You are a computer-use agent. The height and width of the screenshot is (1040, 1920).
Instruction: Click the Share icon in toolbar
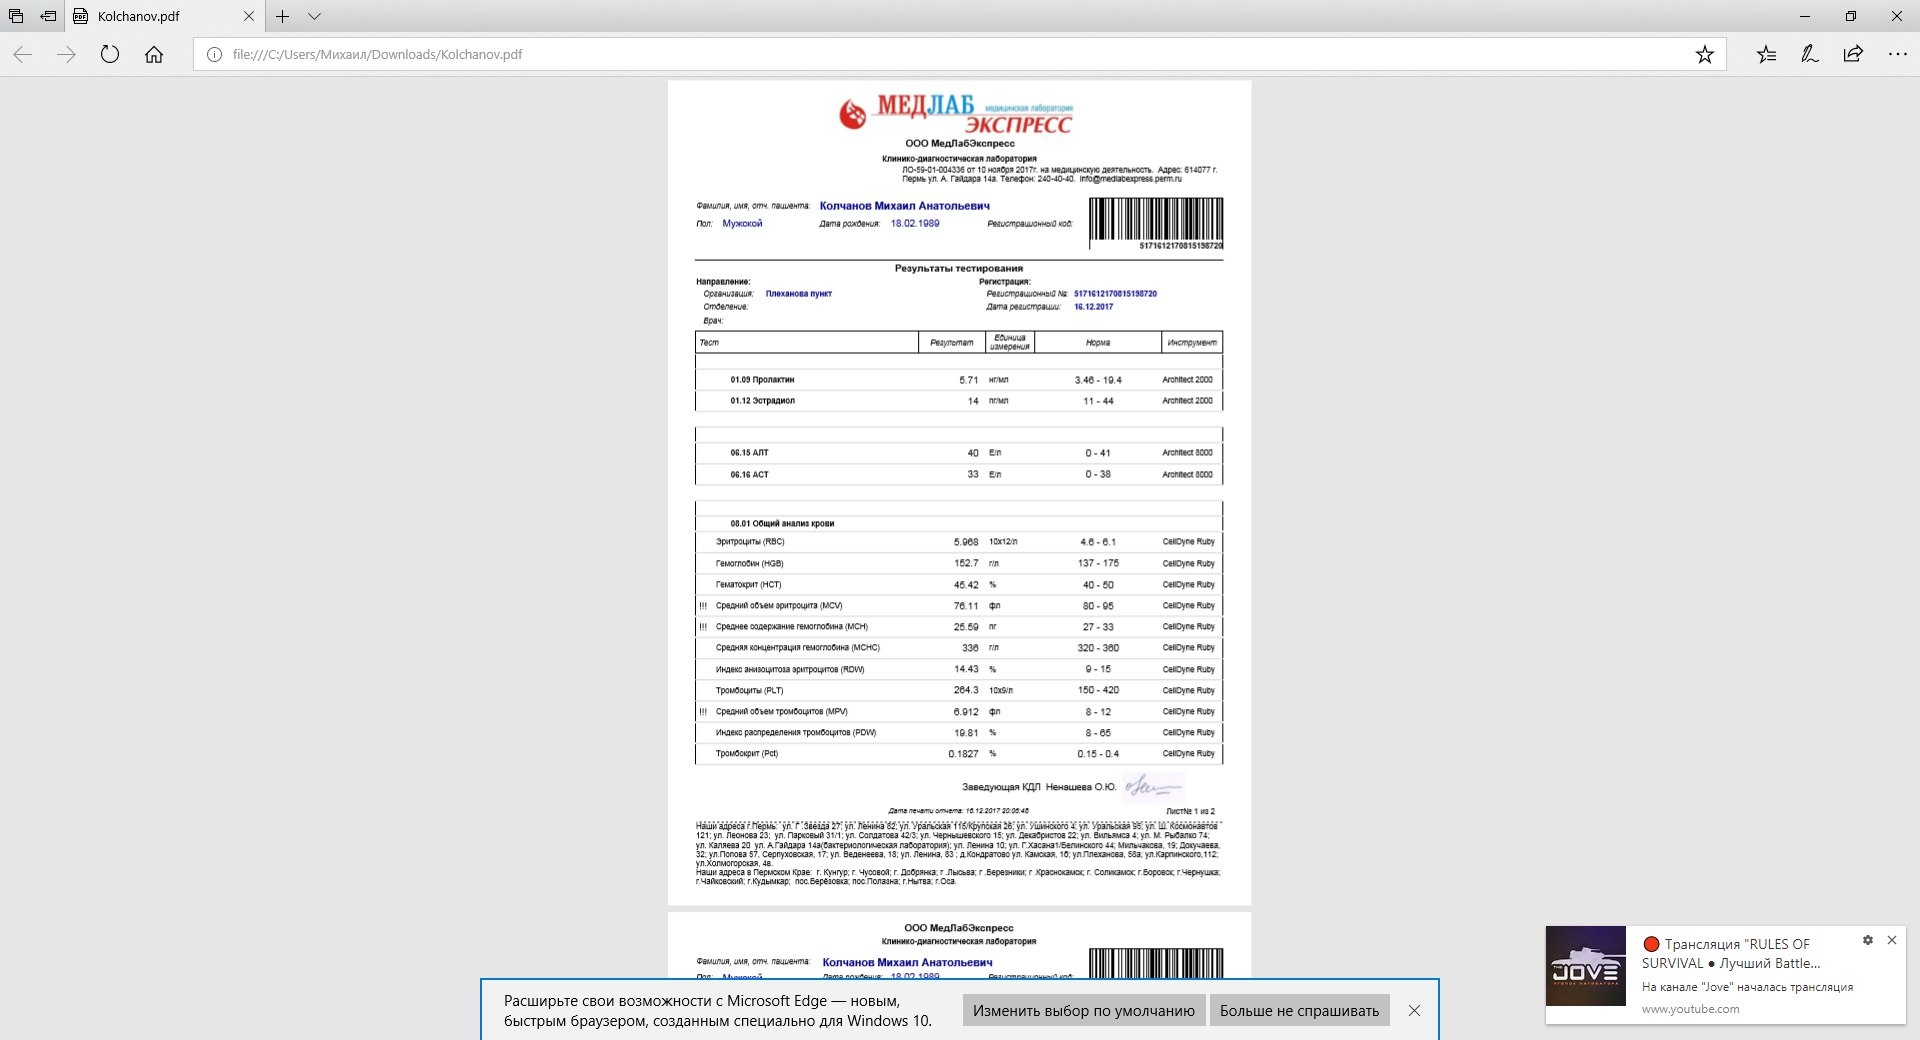coord(1853,55)
